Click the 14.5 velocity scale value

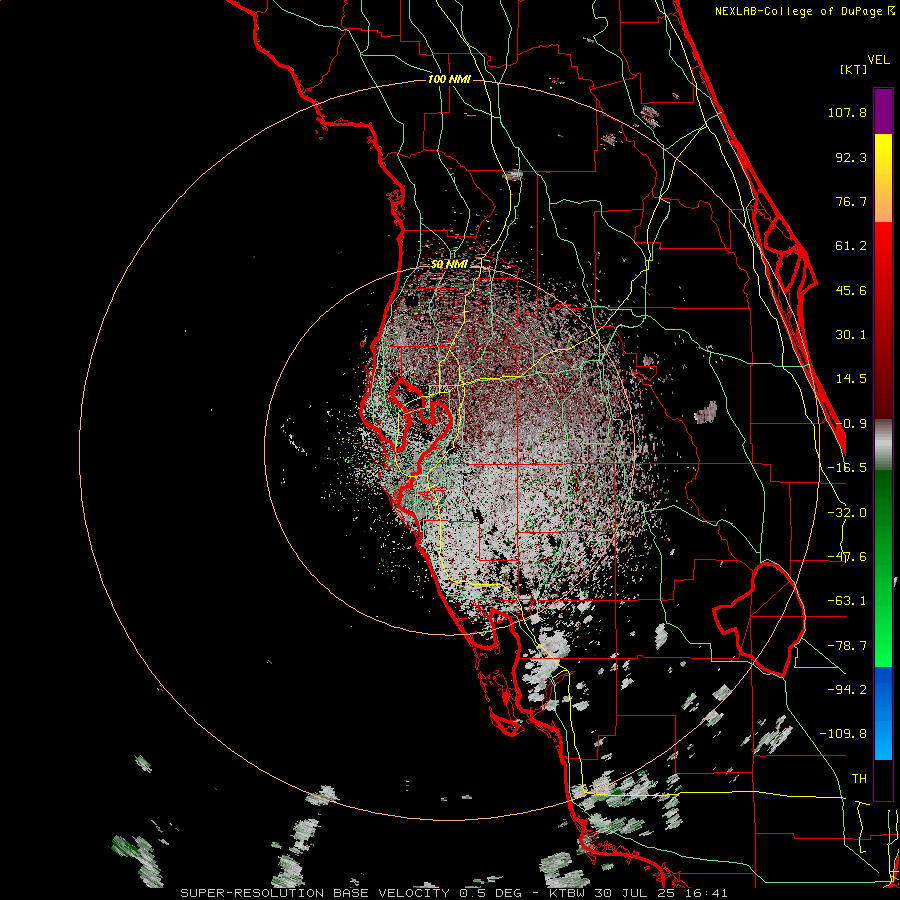point(851,379)
